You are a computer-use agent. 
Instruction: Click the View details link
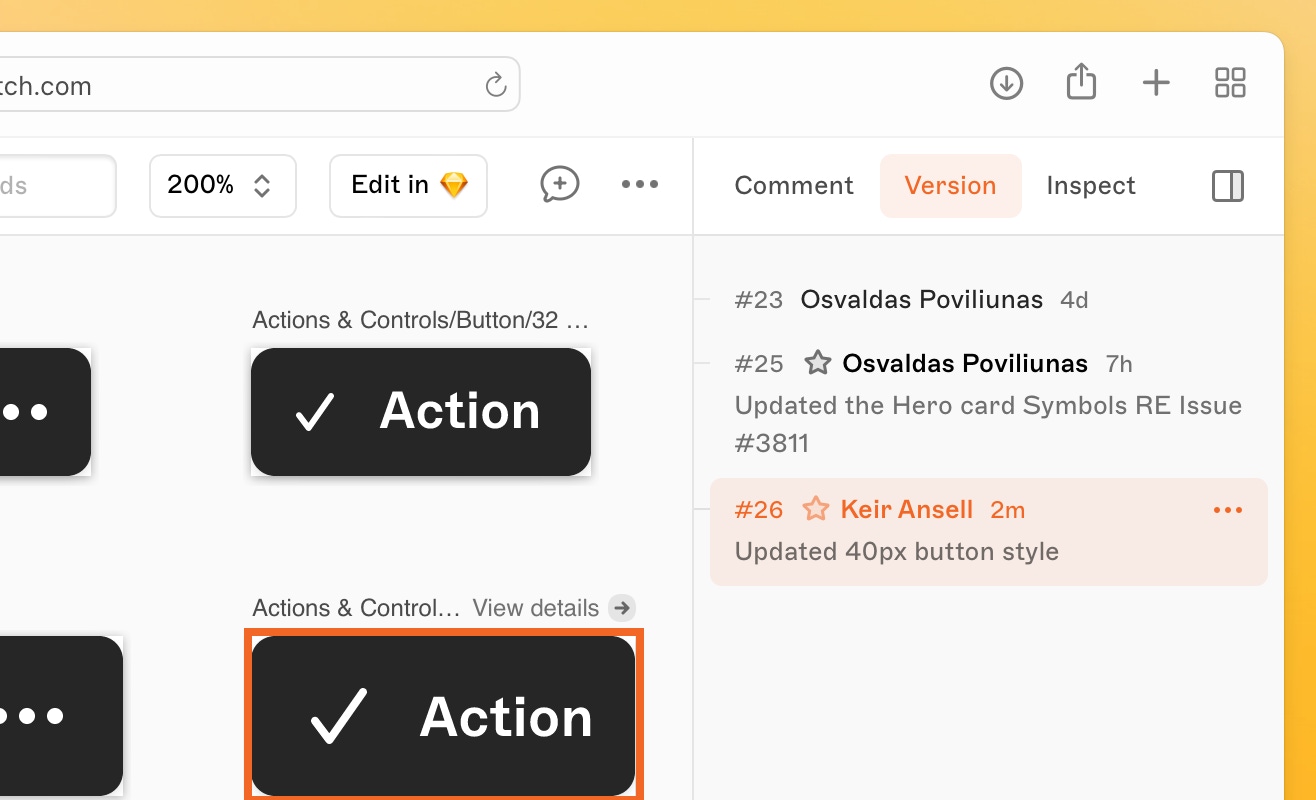(x=536, y=608)
